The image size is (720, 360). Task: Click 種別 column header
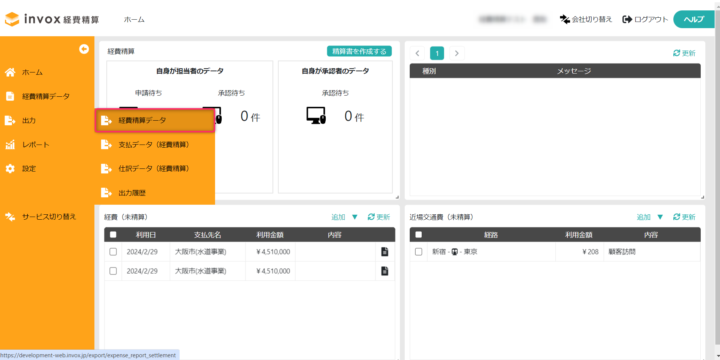(x=429, y=71)
